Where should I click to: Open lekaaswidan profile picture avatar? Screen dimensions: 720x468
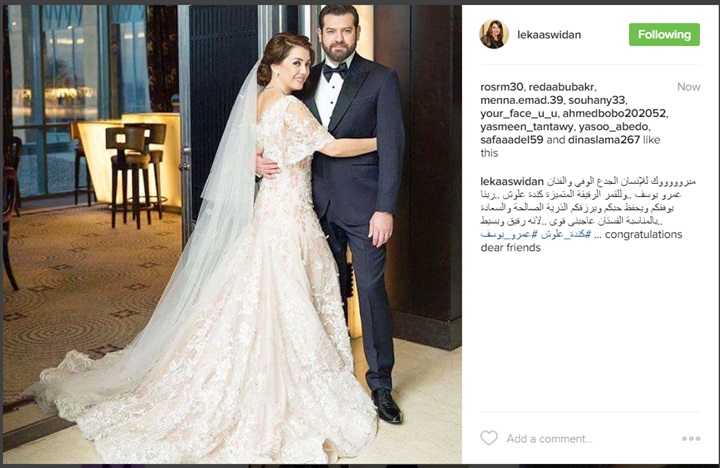tap(494, 34)
